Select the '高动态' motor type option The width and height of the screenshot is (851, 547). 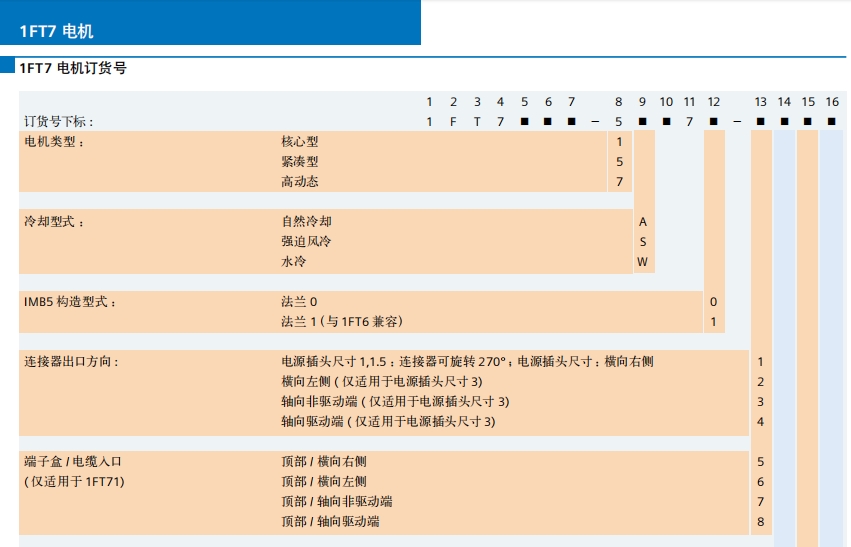click(300, 182)
